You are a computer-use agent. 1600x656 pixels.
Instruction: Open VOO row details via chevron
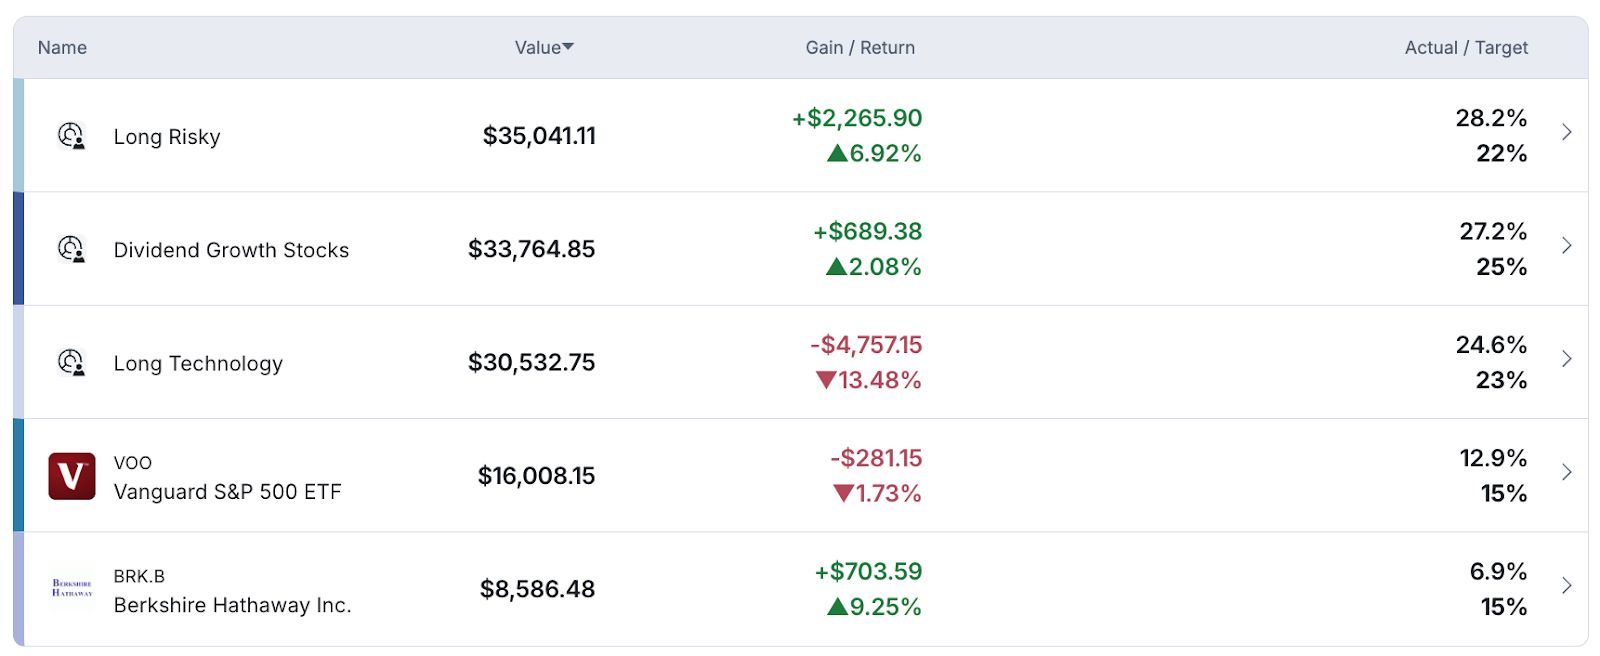[x=1567, y=472]
